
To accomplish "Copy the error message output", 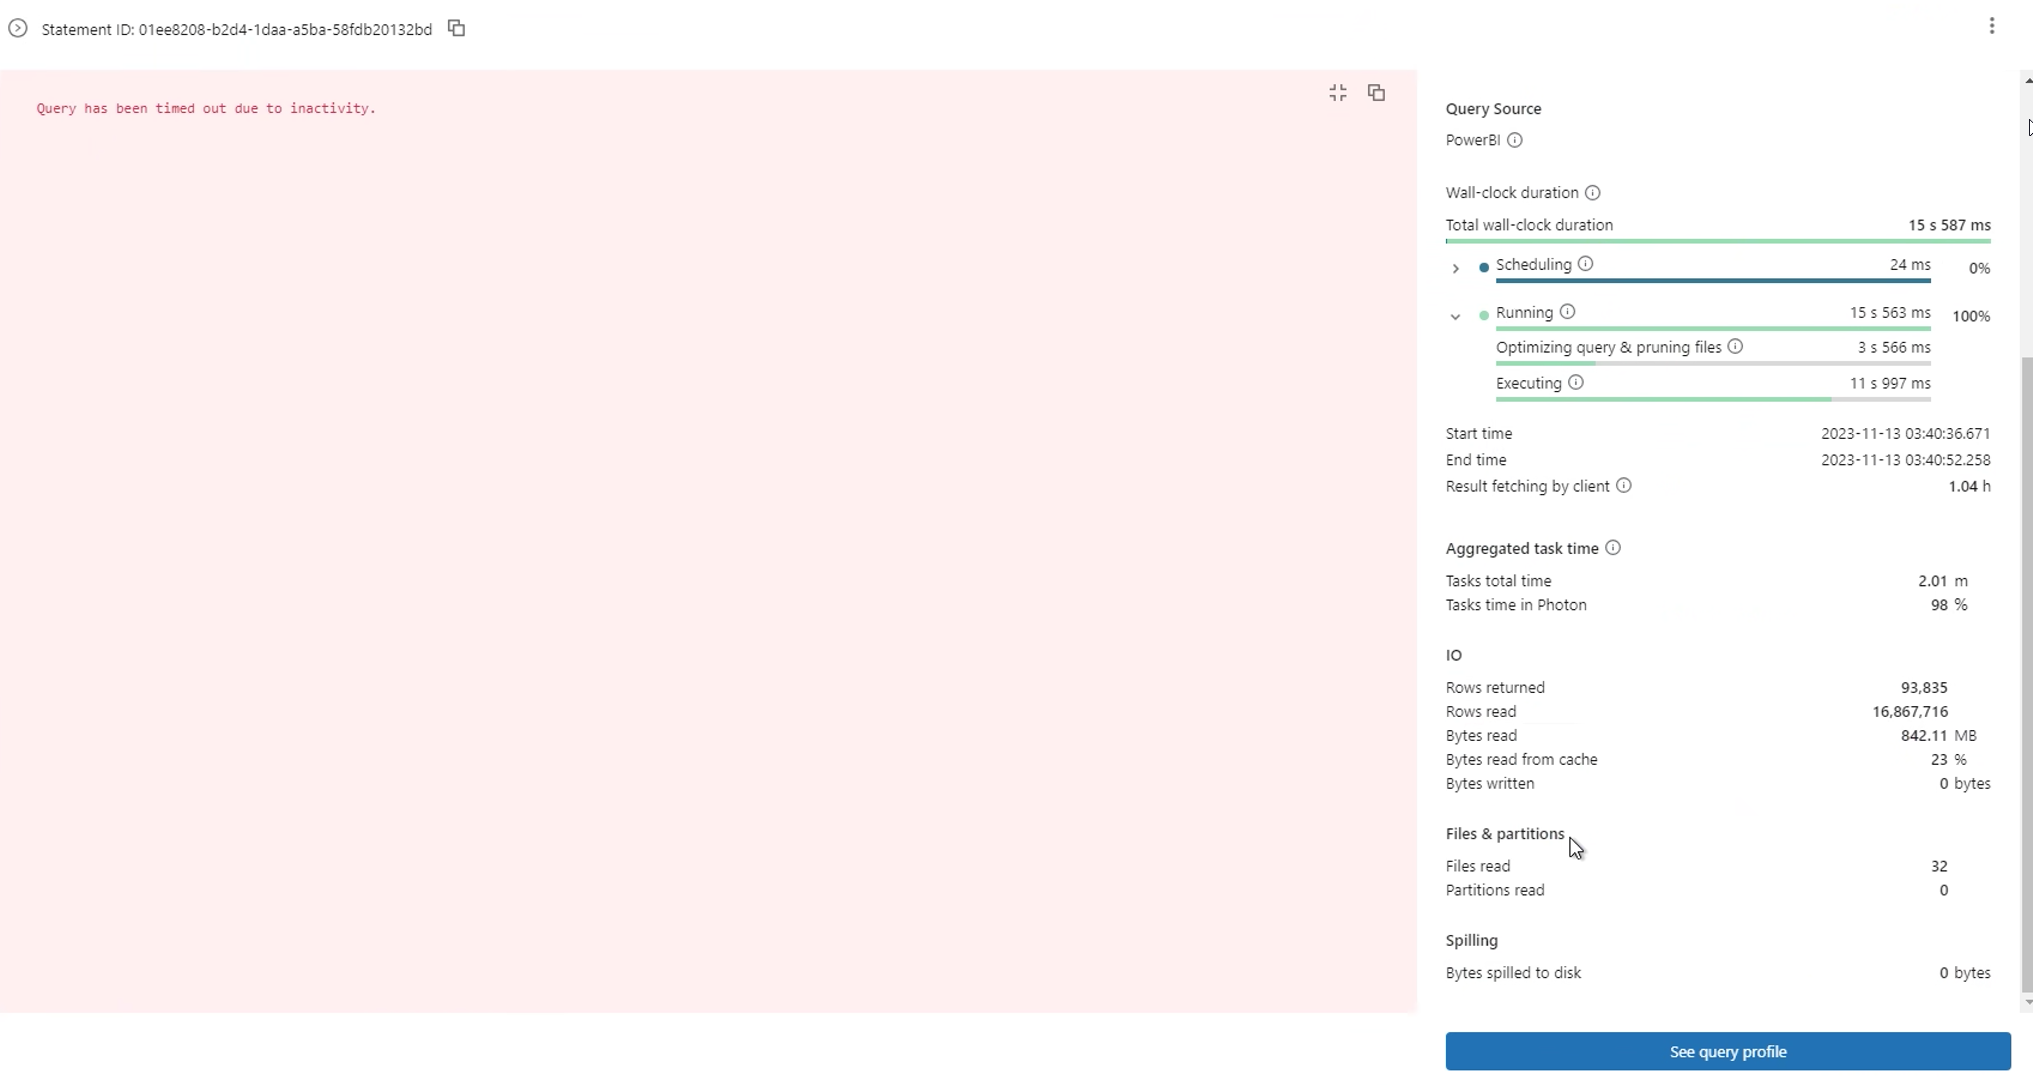I will point(1375,92).
